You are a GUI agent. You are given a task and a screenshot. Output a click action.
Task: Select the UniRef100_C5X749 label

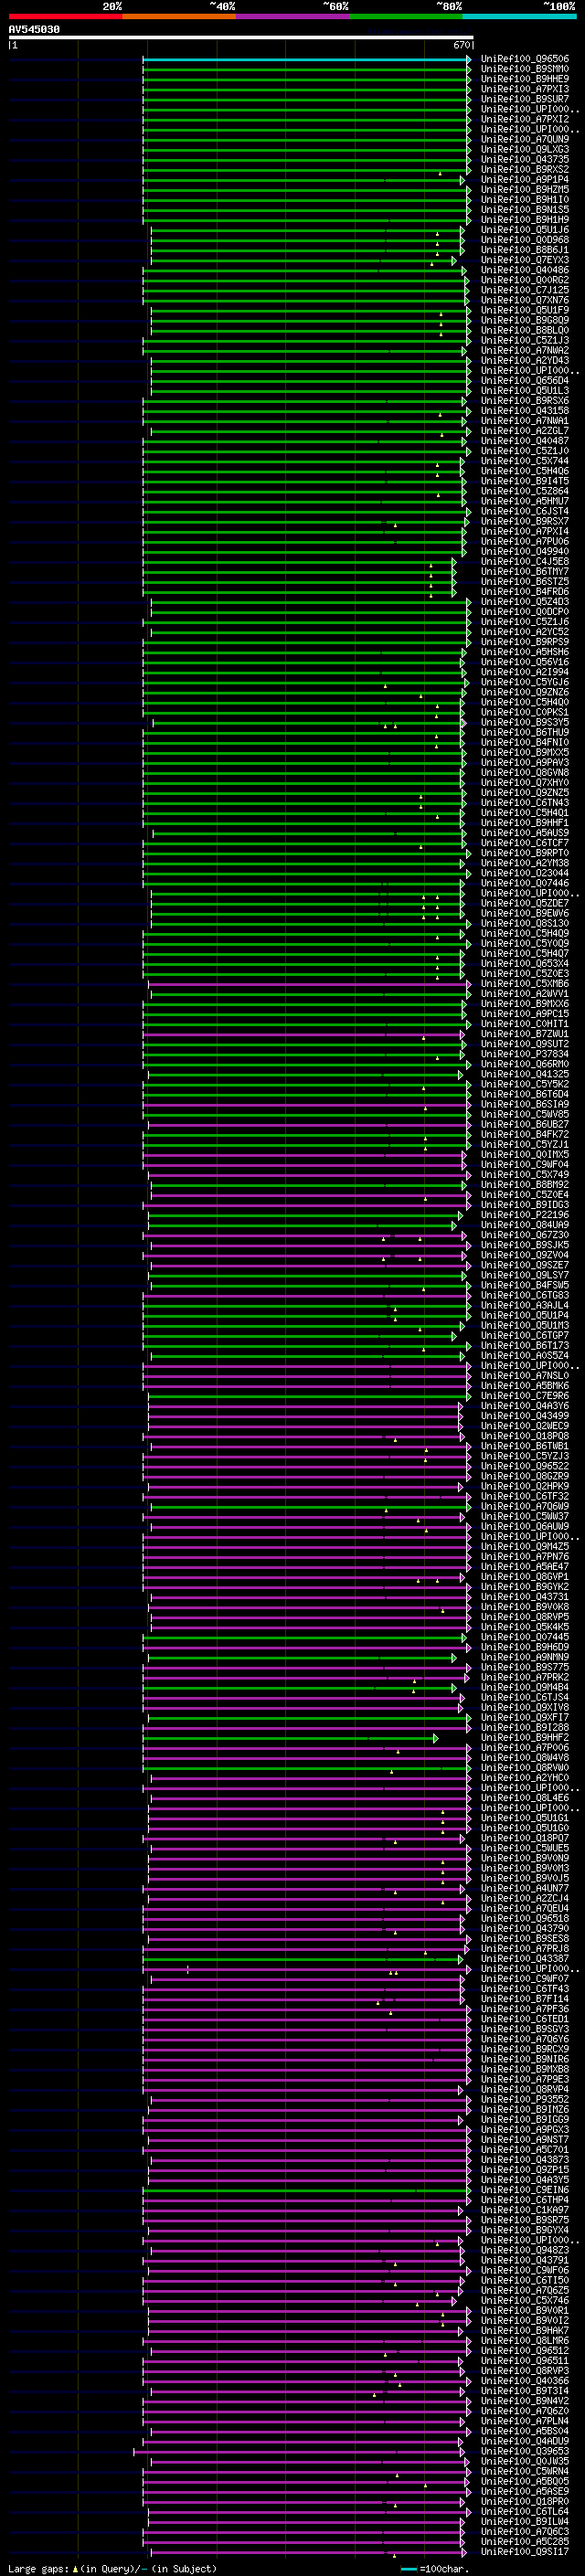(x=525, y=1175)
